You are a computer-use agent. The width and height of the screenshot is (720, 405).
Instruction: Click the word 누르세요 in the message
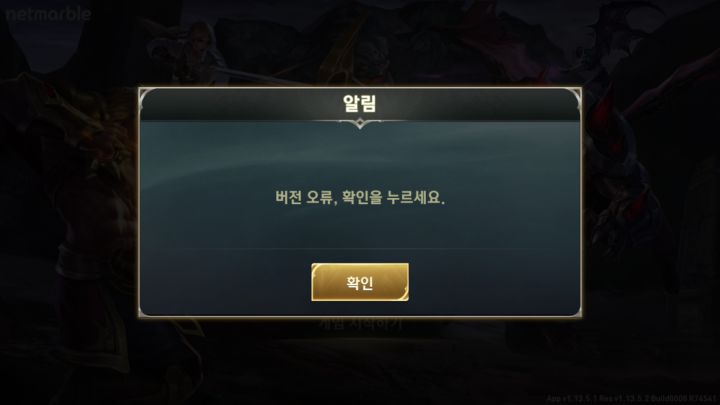pyautogui.click(x=416, y=197)
